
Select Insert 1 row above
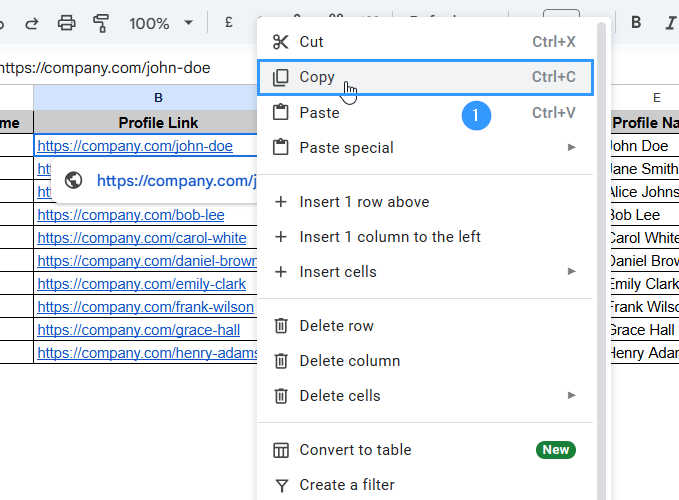(x=425, y=202)
